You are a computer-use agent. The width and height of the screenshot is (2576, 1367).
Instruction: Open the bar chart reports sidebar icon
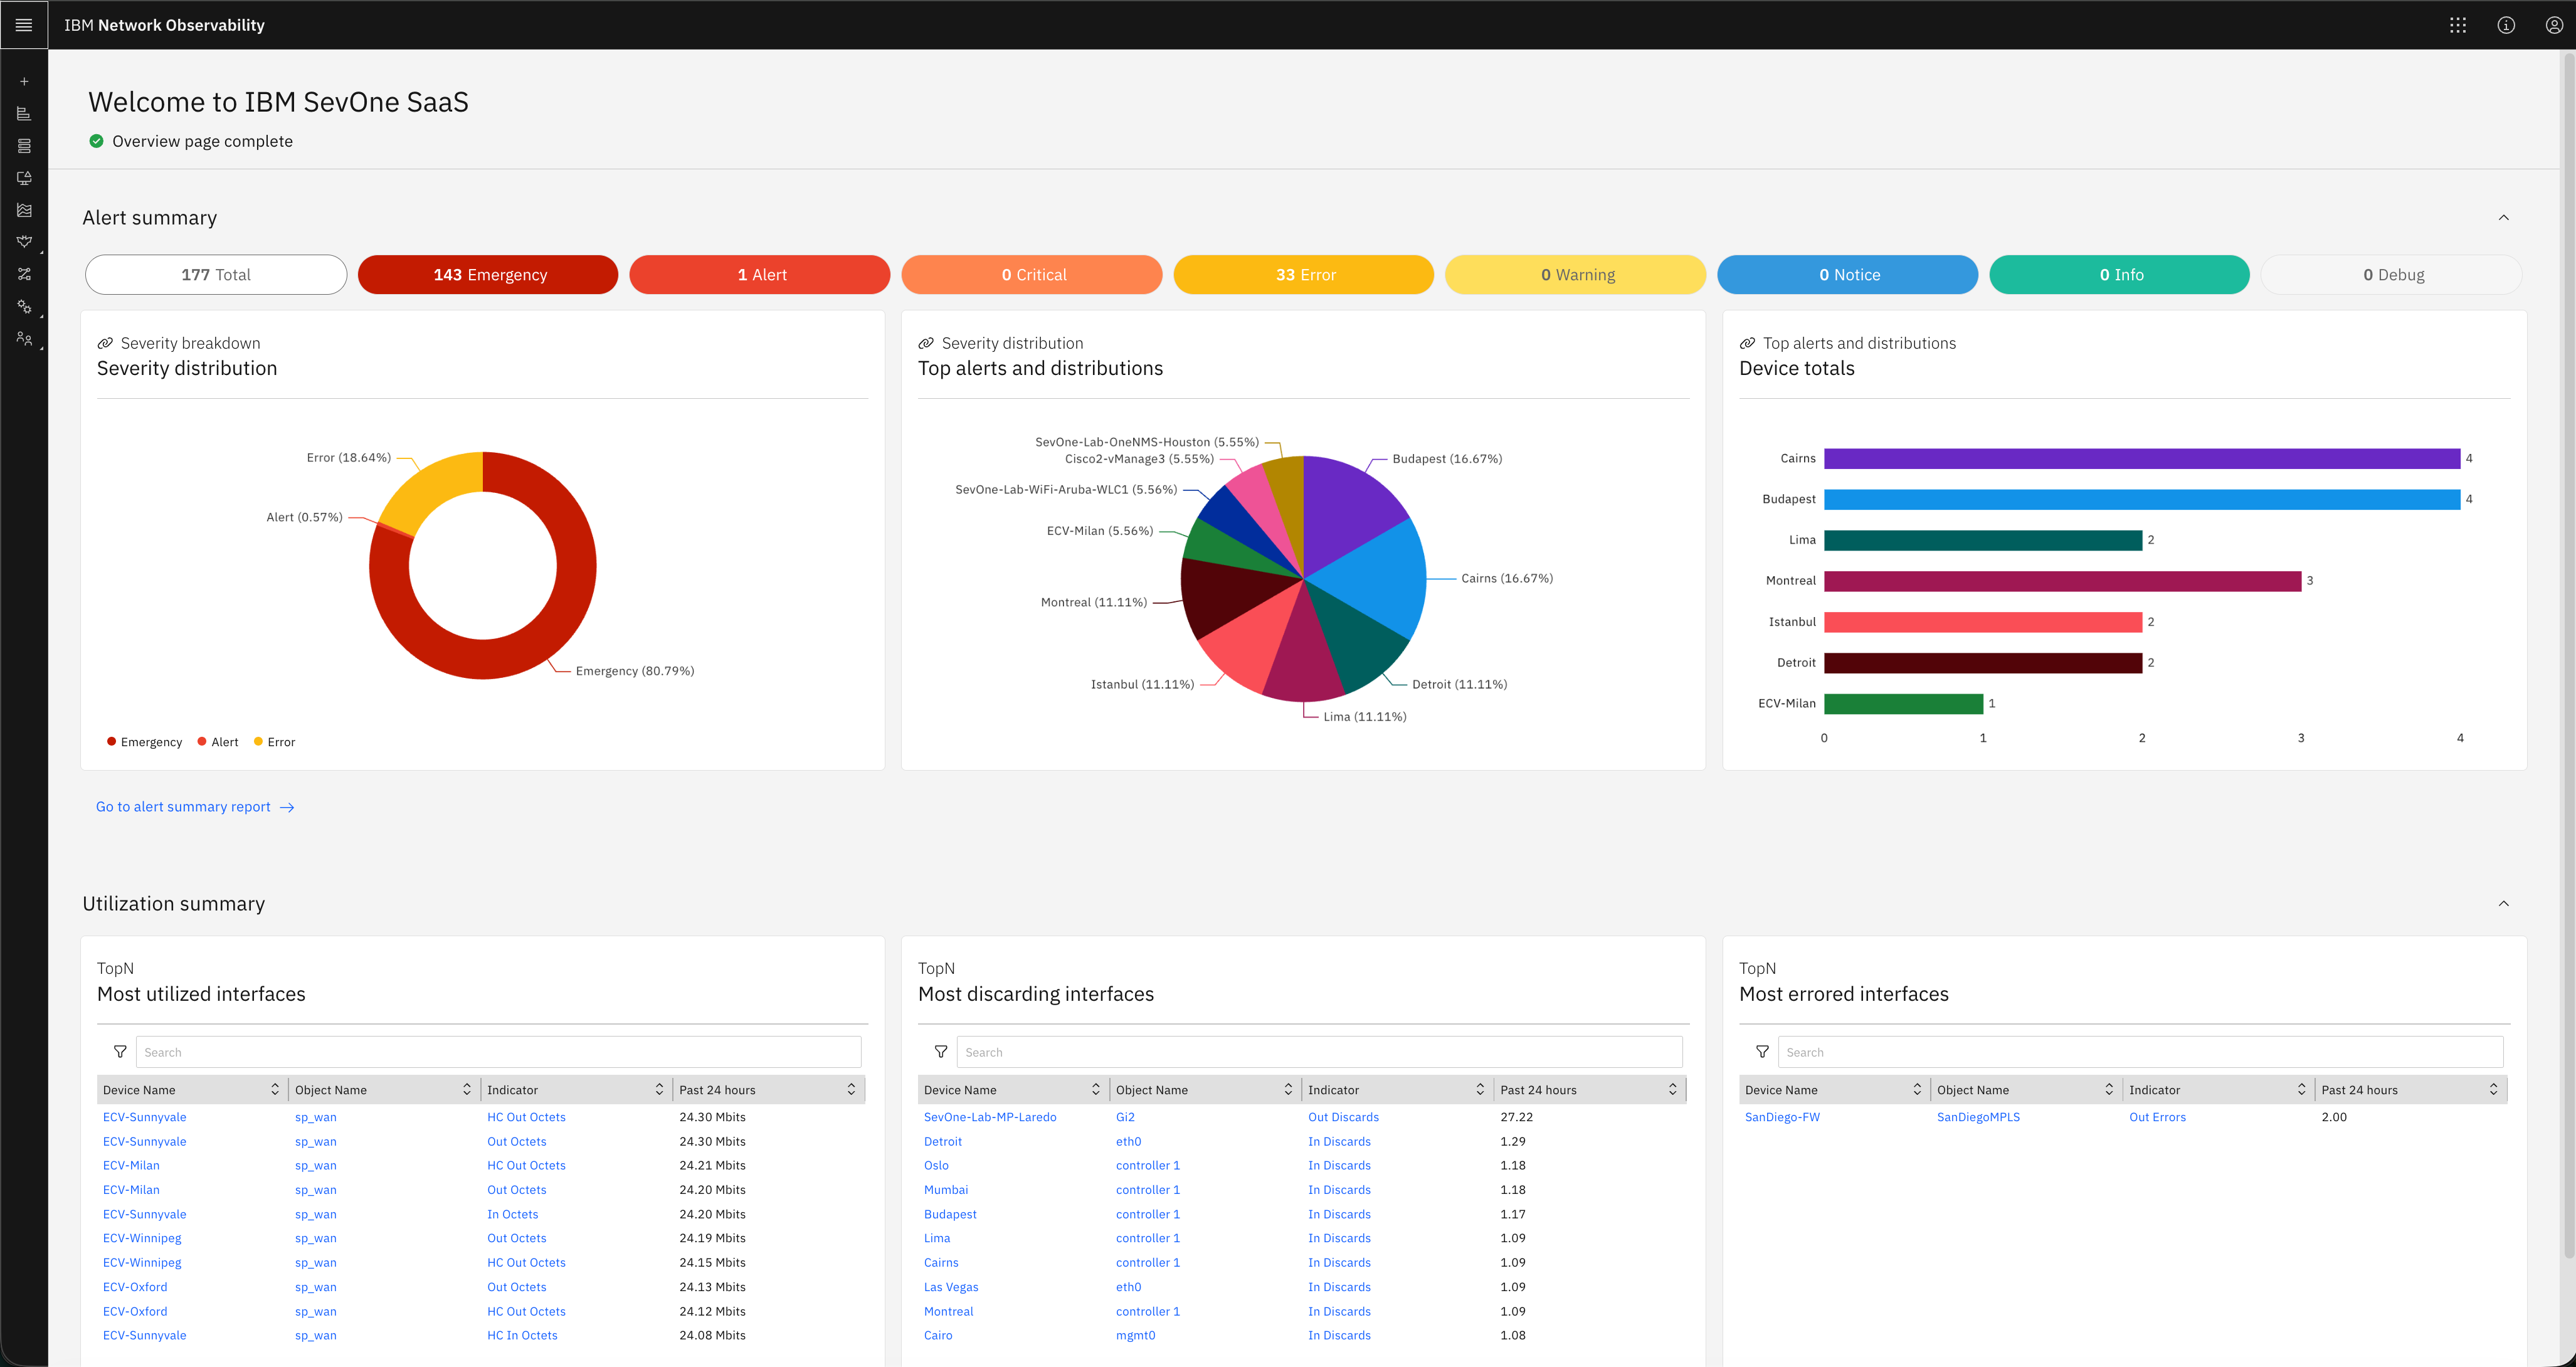[24, 114]
